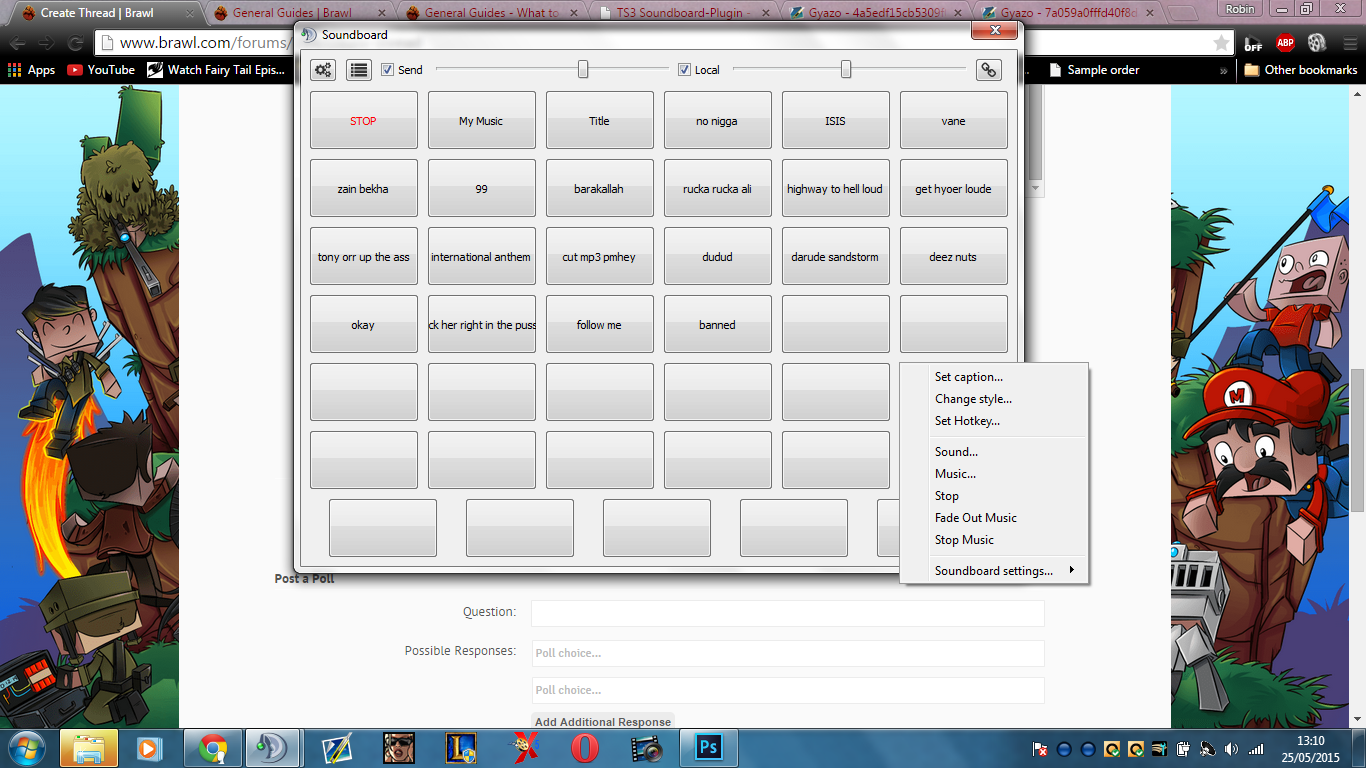Click into the poll Question input field
This screenshot has height=768, width=1366.
(787, 613)
